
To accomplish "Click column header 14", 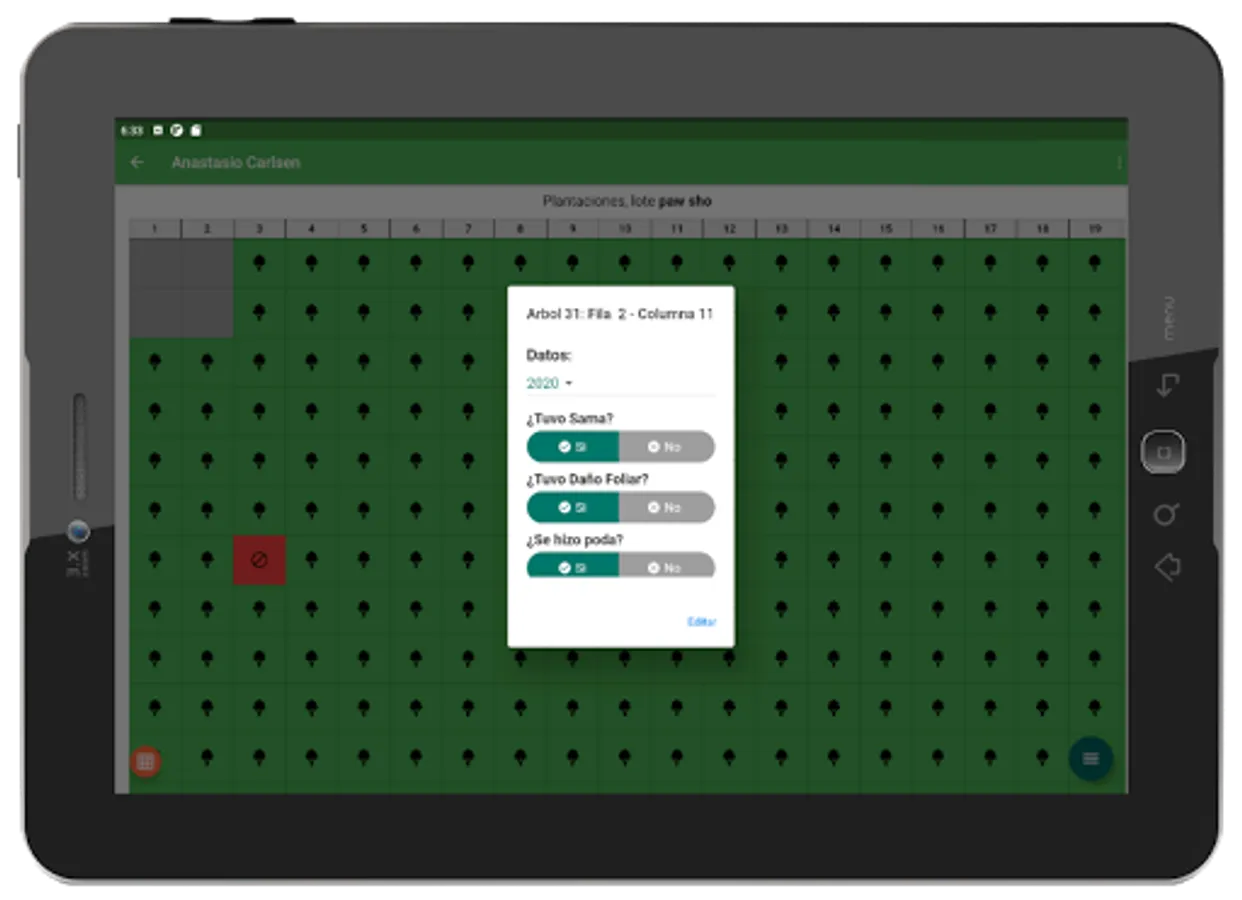I will click(834, 229).
